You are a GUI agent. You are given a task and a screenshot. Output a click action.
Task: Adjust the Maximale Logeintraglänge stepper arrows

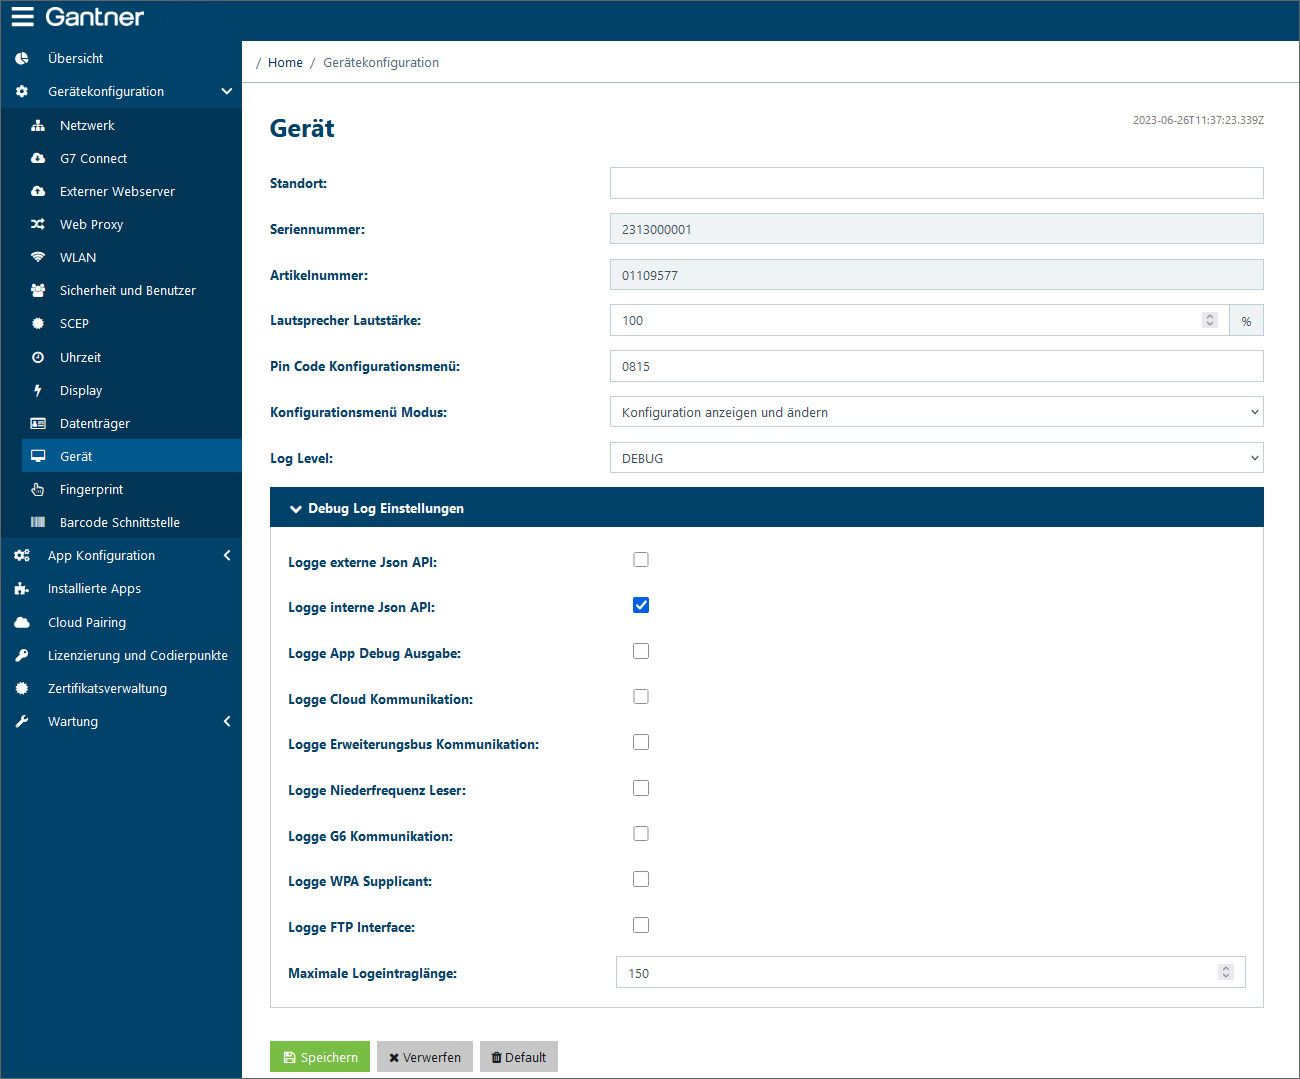pyautogui.click(x=1226, y=972)
